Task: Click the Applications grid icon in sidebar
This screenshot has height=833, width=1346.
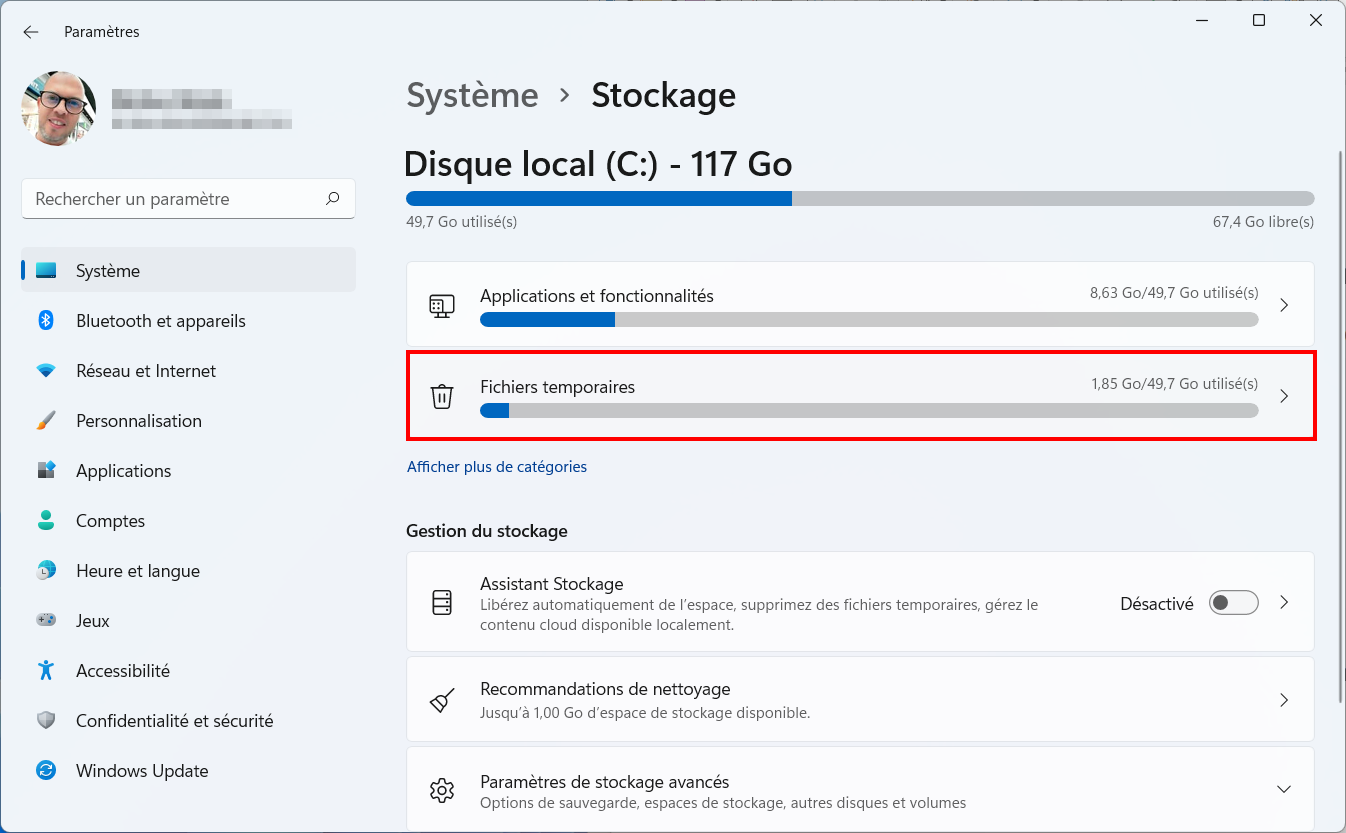Action: coord(46,470)
